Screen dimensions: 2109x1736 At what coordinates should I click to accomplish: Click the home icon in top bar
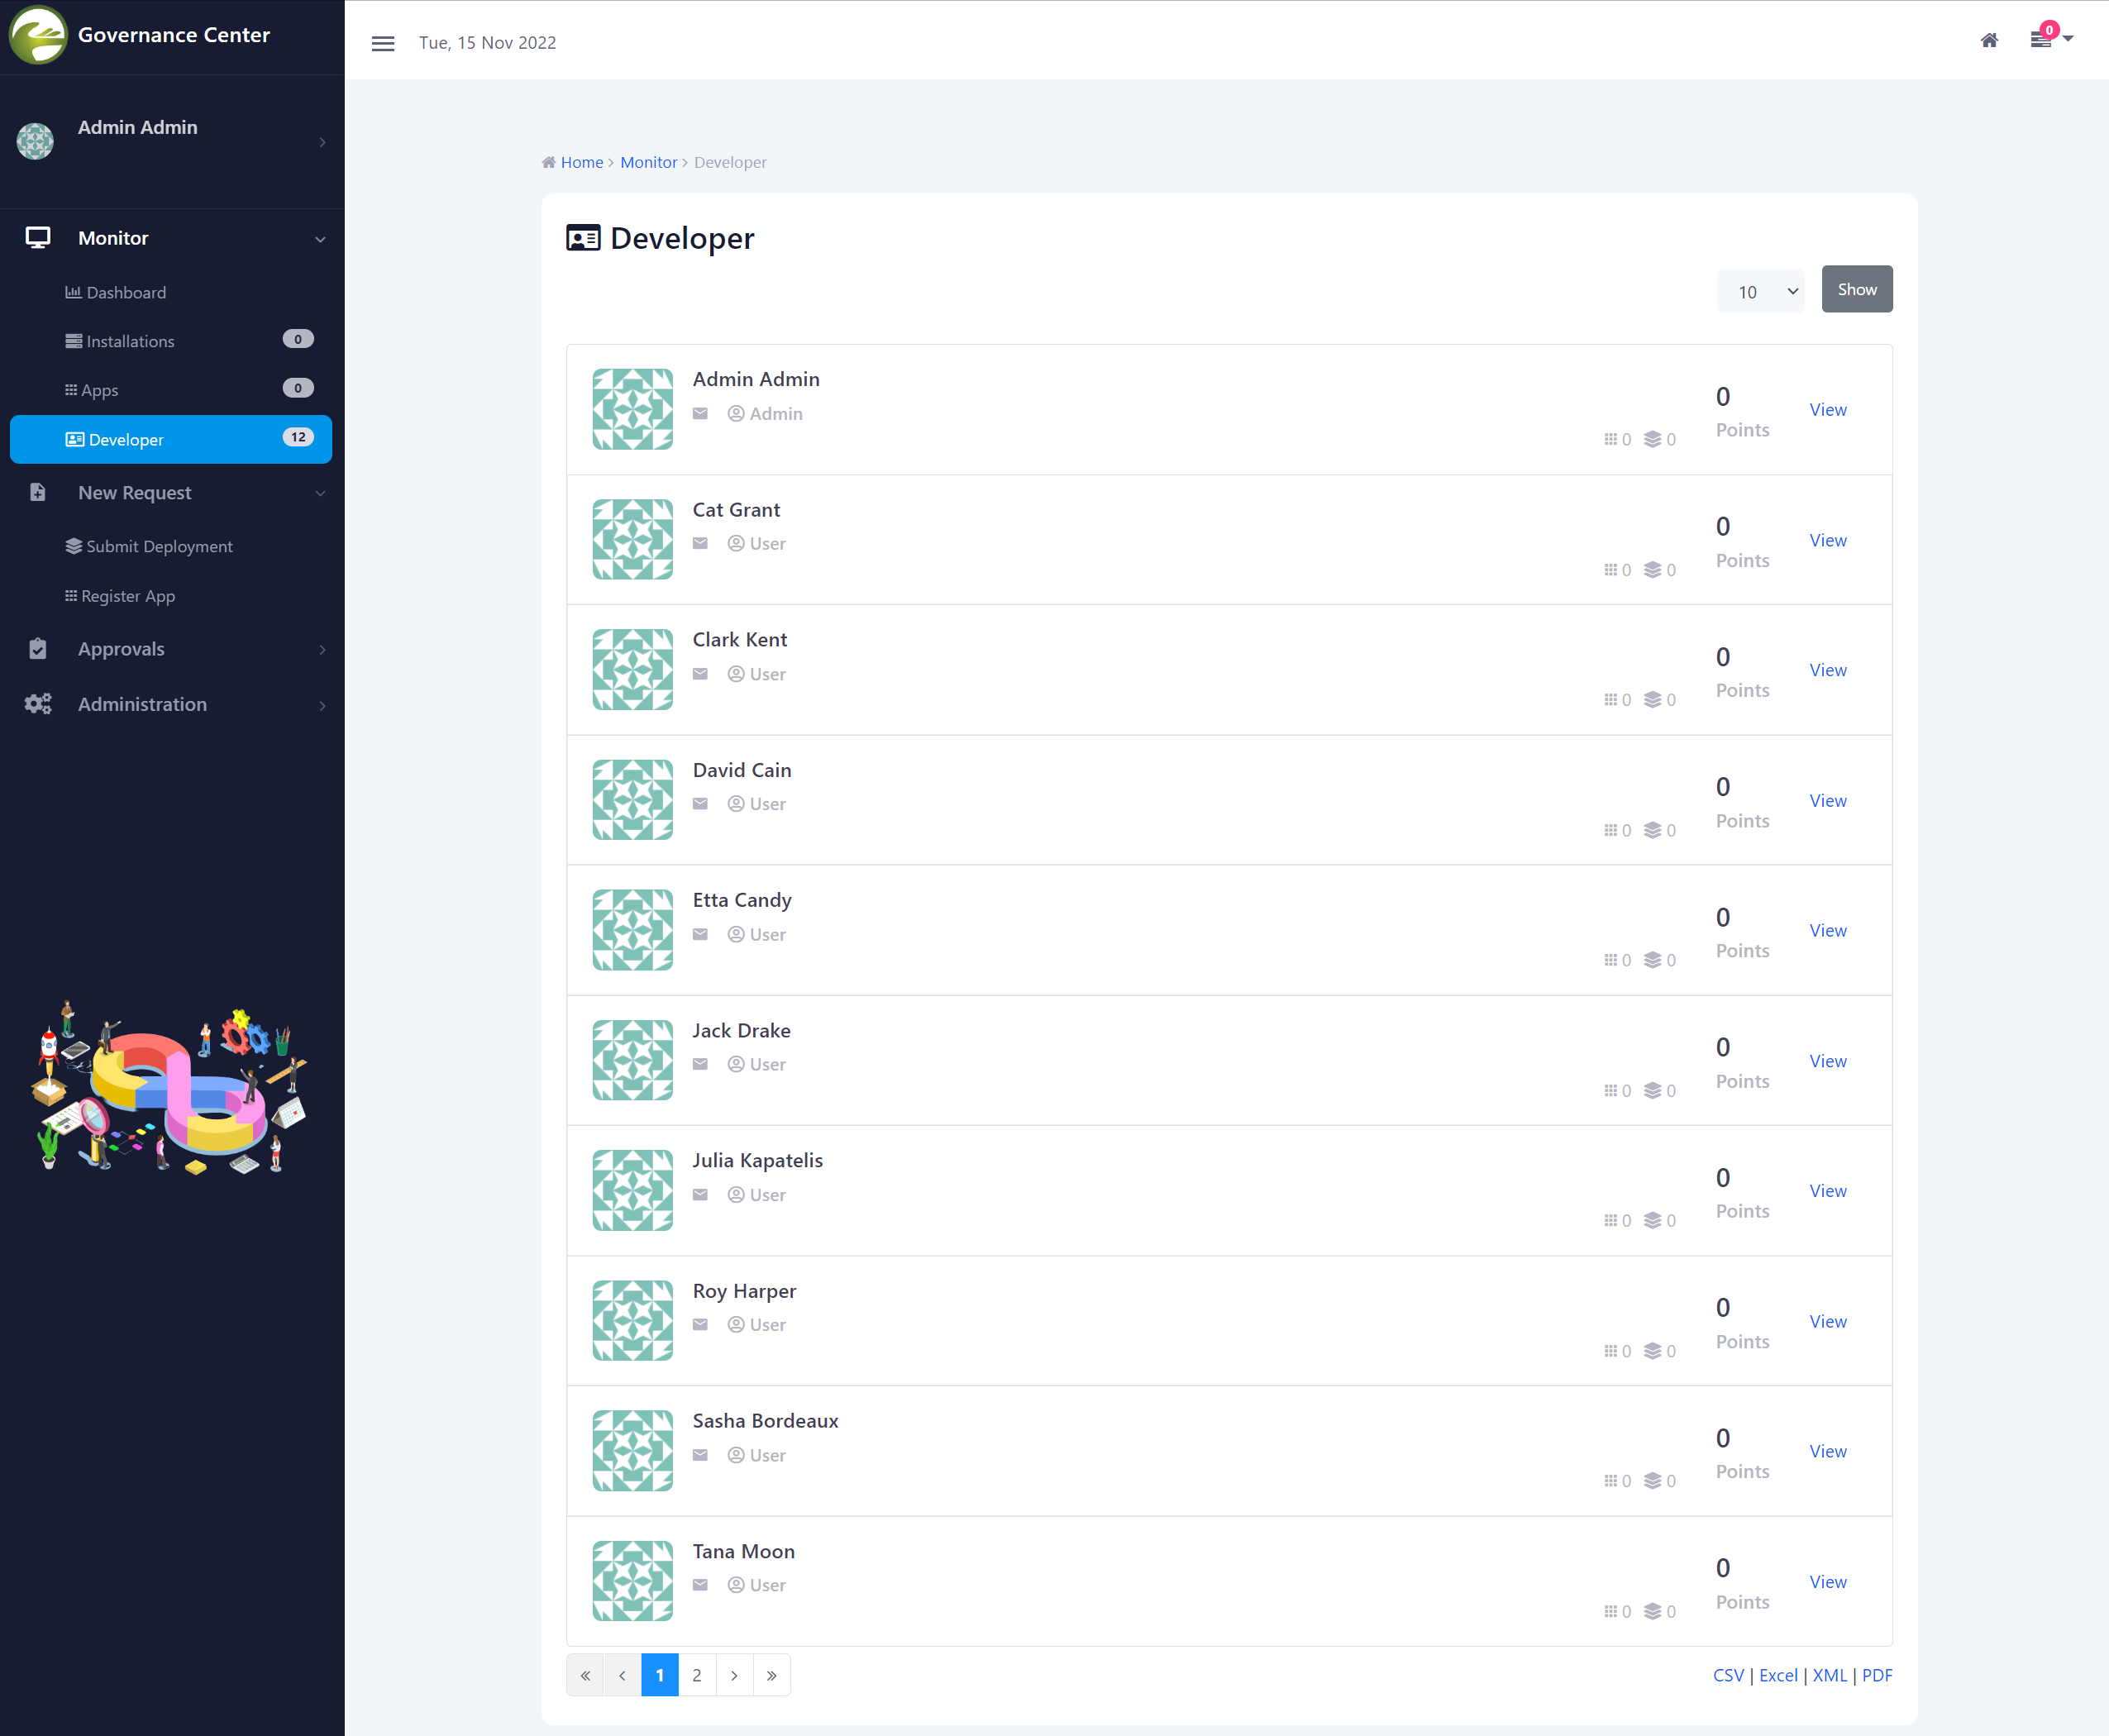pyautogui.click(x=1989, y=40)
